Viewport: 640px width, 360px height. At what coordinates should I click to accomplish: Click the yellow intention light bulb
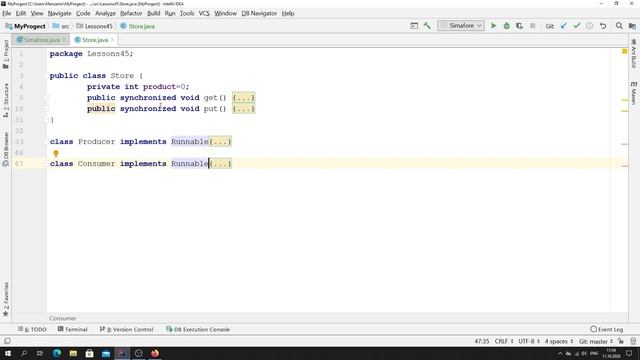[56, 153]
